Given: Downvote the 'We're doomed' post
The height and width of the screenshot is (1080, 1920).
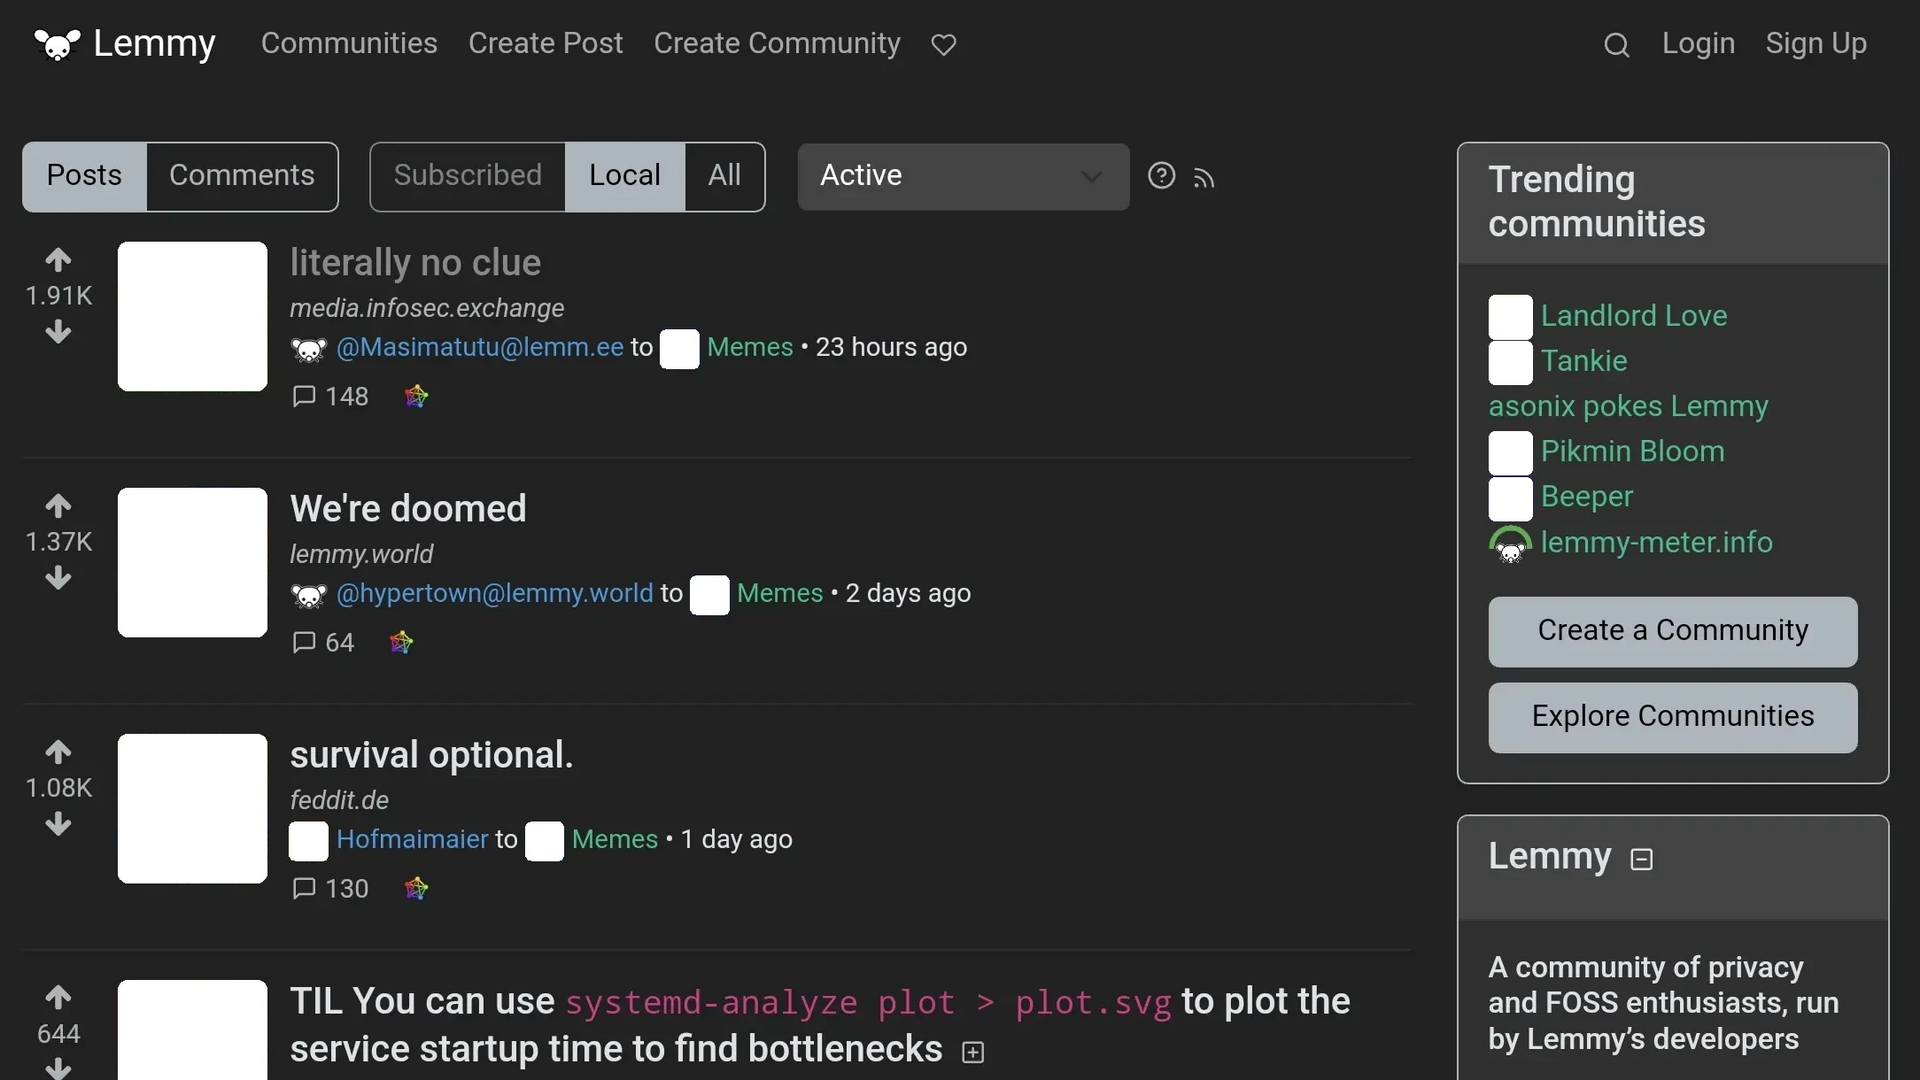Looking at the screenshot, I should click(58, 578).
